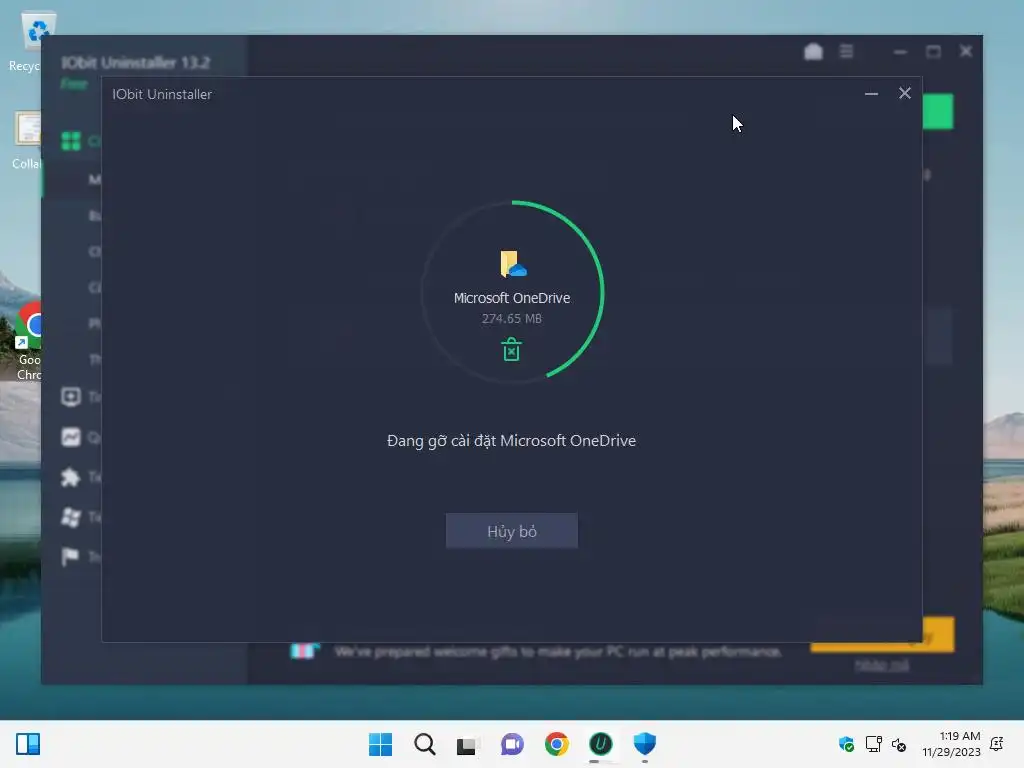Click the circular green uninstall progress ring
This screenshot has height=768, width=1024.
(x=512, y=291)
